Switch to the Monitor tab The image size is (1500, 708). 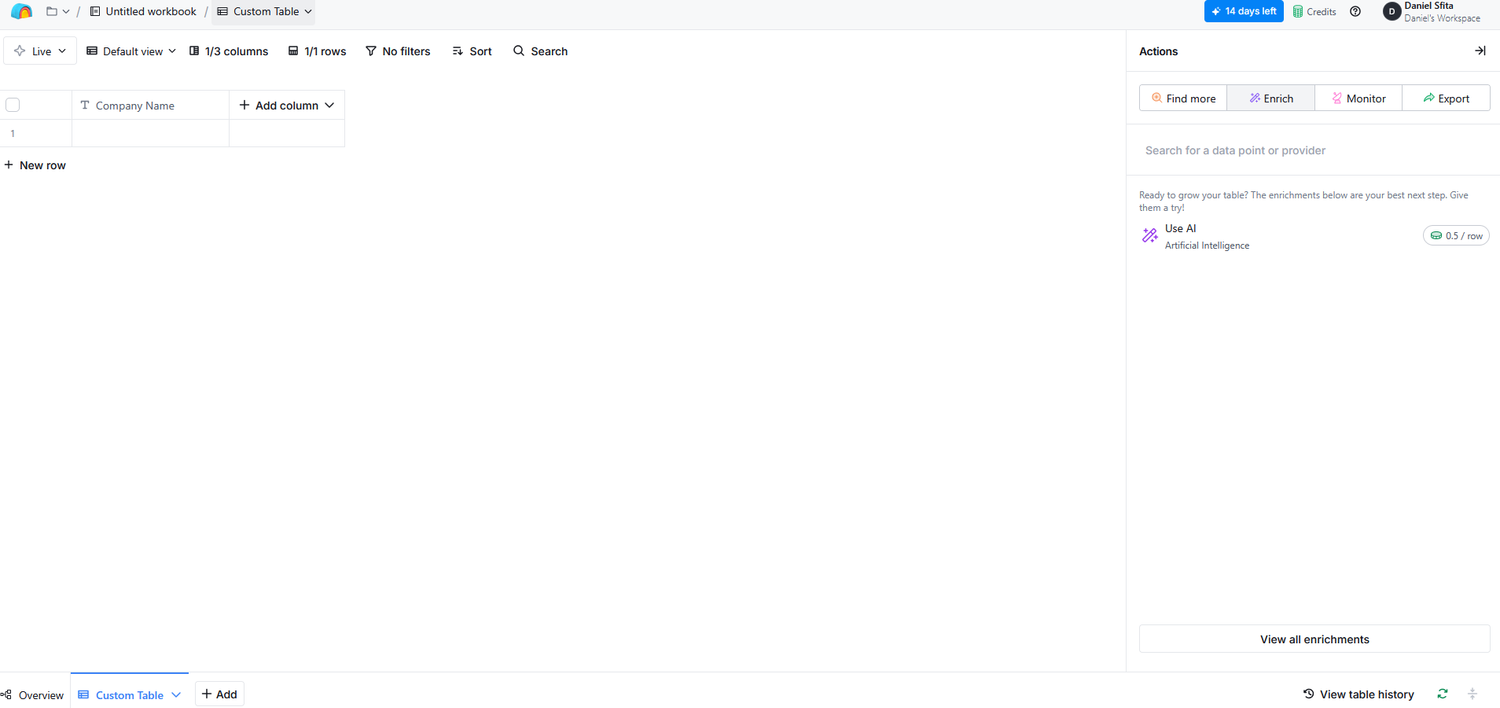(x=1358, y=97)
